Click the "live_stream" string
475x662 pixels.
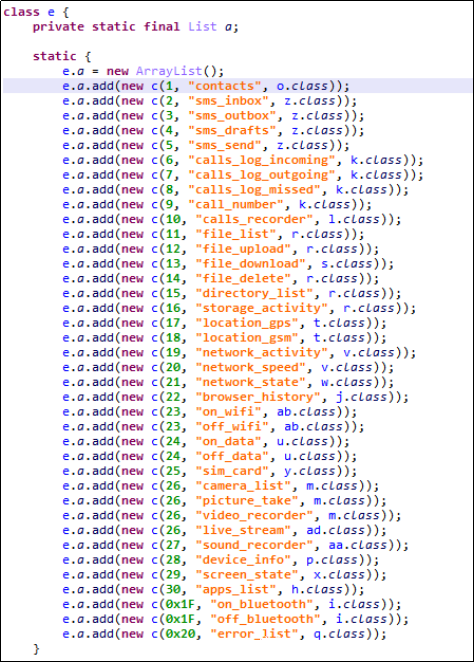pyautogui.click(x=243, y=531)
